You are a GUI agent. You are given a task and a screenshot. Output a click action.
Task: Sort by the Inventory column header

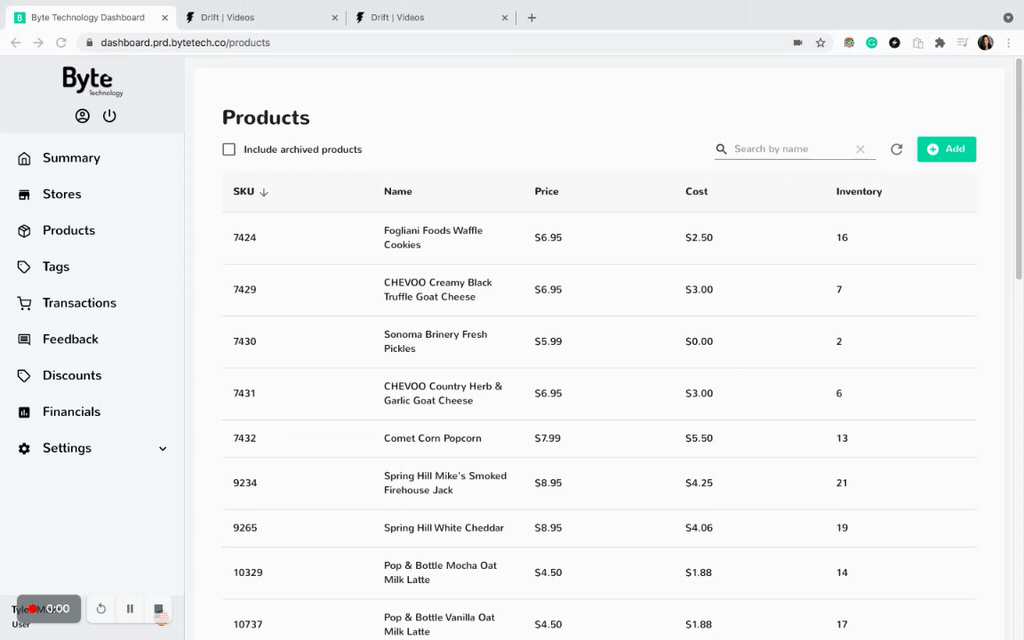[x=859, y=191]
